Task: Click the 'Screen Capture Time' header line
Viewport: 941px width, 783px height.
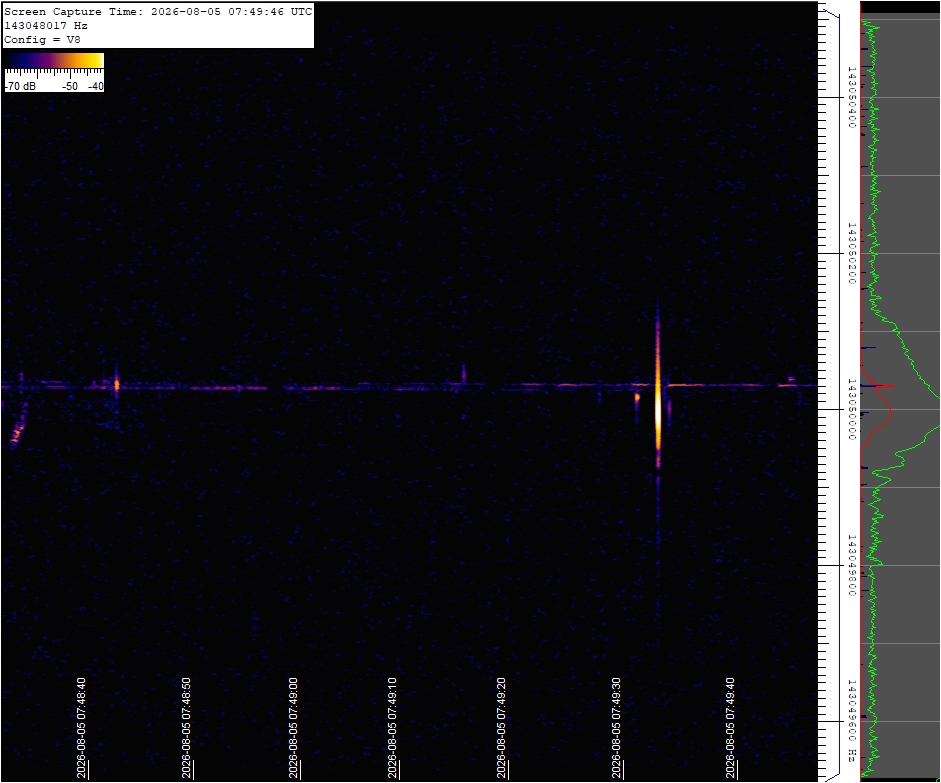Action: click(158, 11)
